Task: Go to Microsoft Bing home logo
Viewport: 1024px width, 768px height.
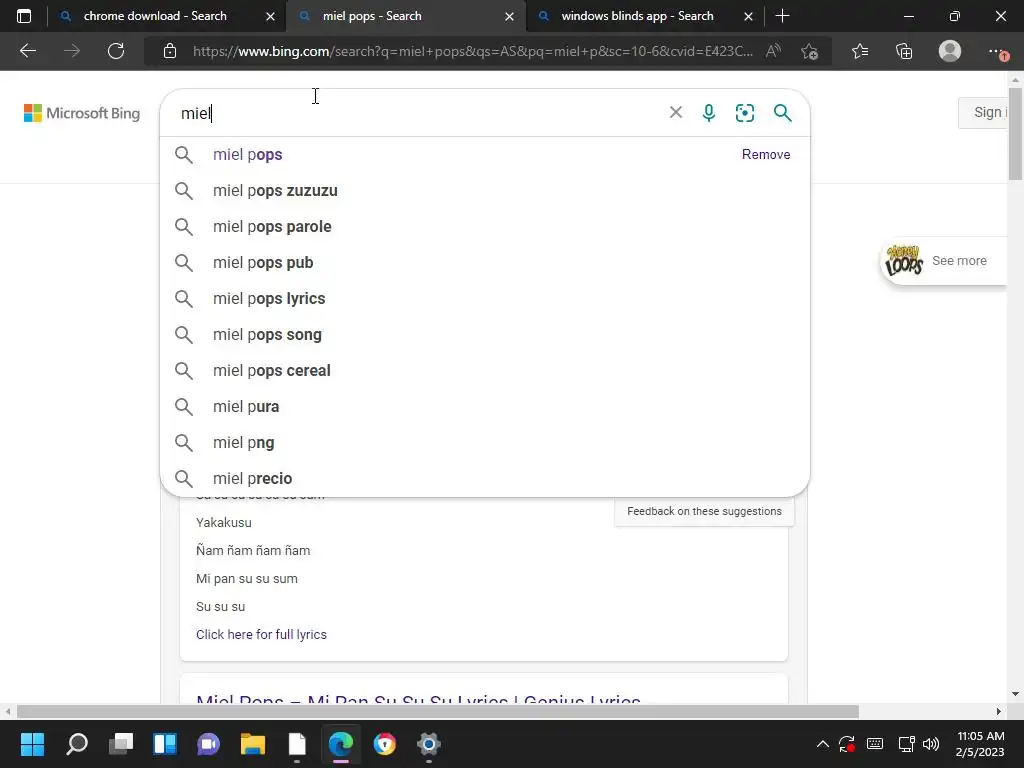Action: coord(82,113)
